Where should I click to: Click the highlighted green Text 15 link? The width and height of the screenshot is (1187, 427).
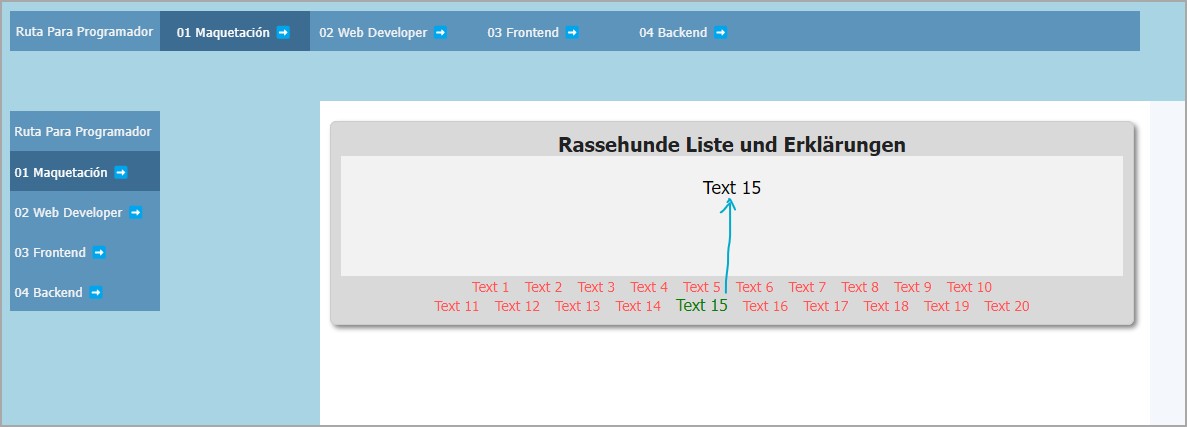click(x=702, y=306)
